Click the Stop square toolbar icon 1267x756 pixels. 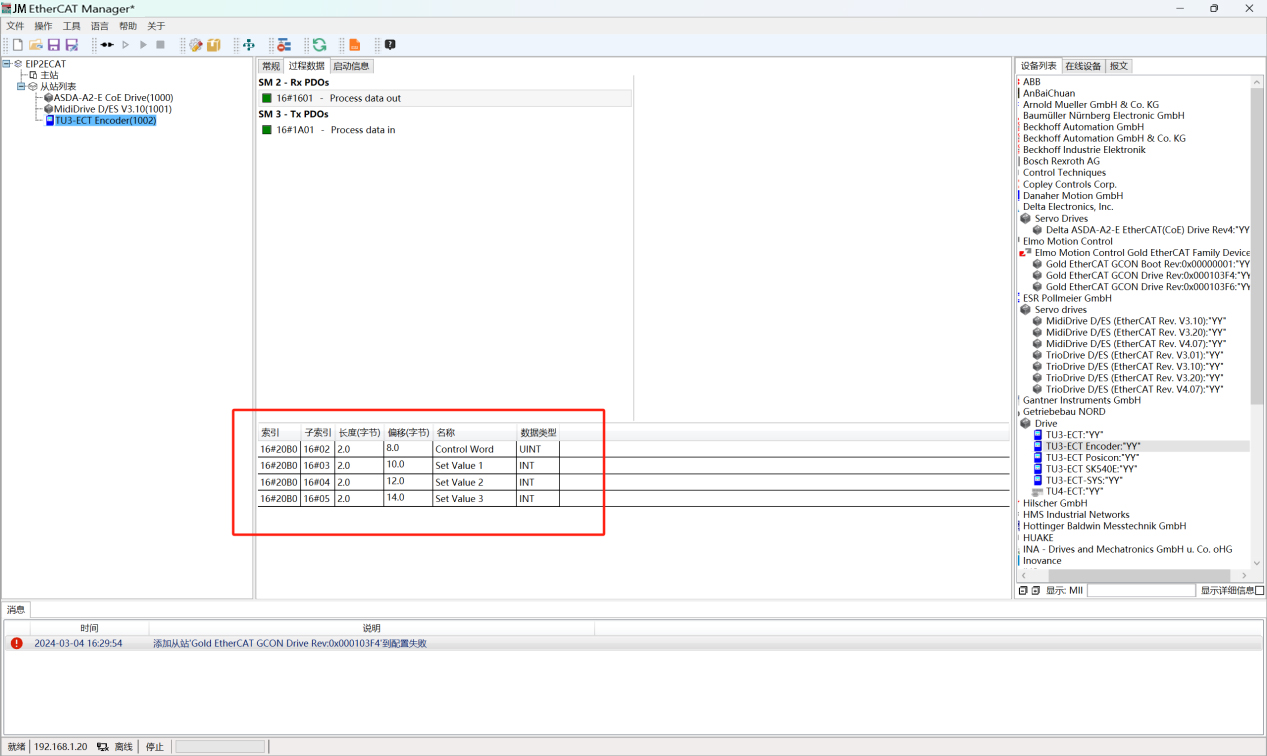pyautogui.click(x=160, y=45)
